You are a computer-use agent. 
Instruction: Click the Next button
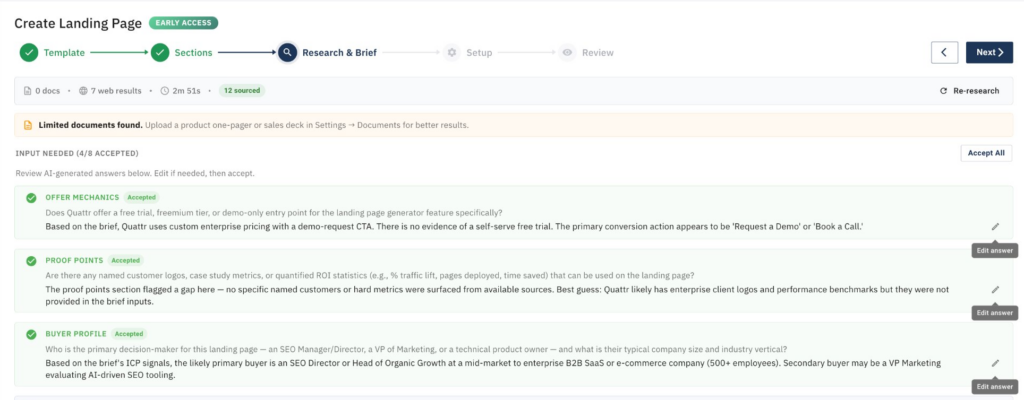coord(989,52)
